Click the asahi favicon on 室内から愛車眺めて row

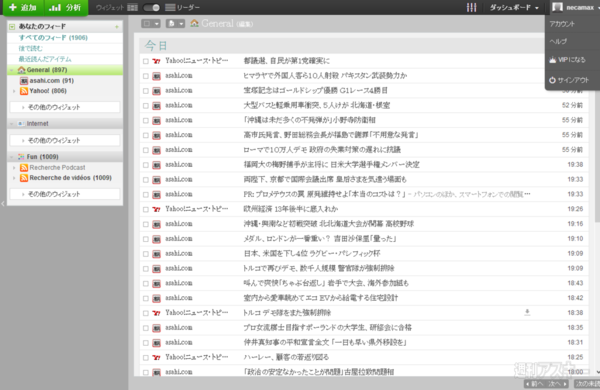(156, 299)
